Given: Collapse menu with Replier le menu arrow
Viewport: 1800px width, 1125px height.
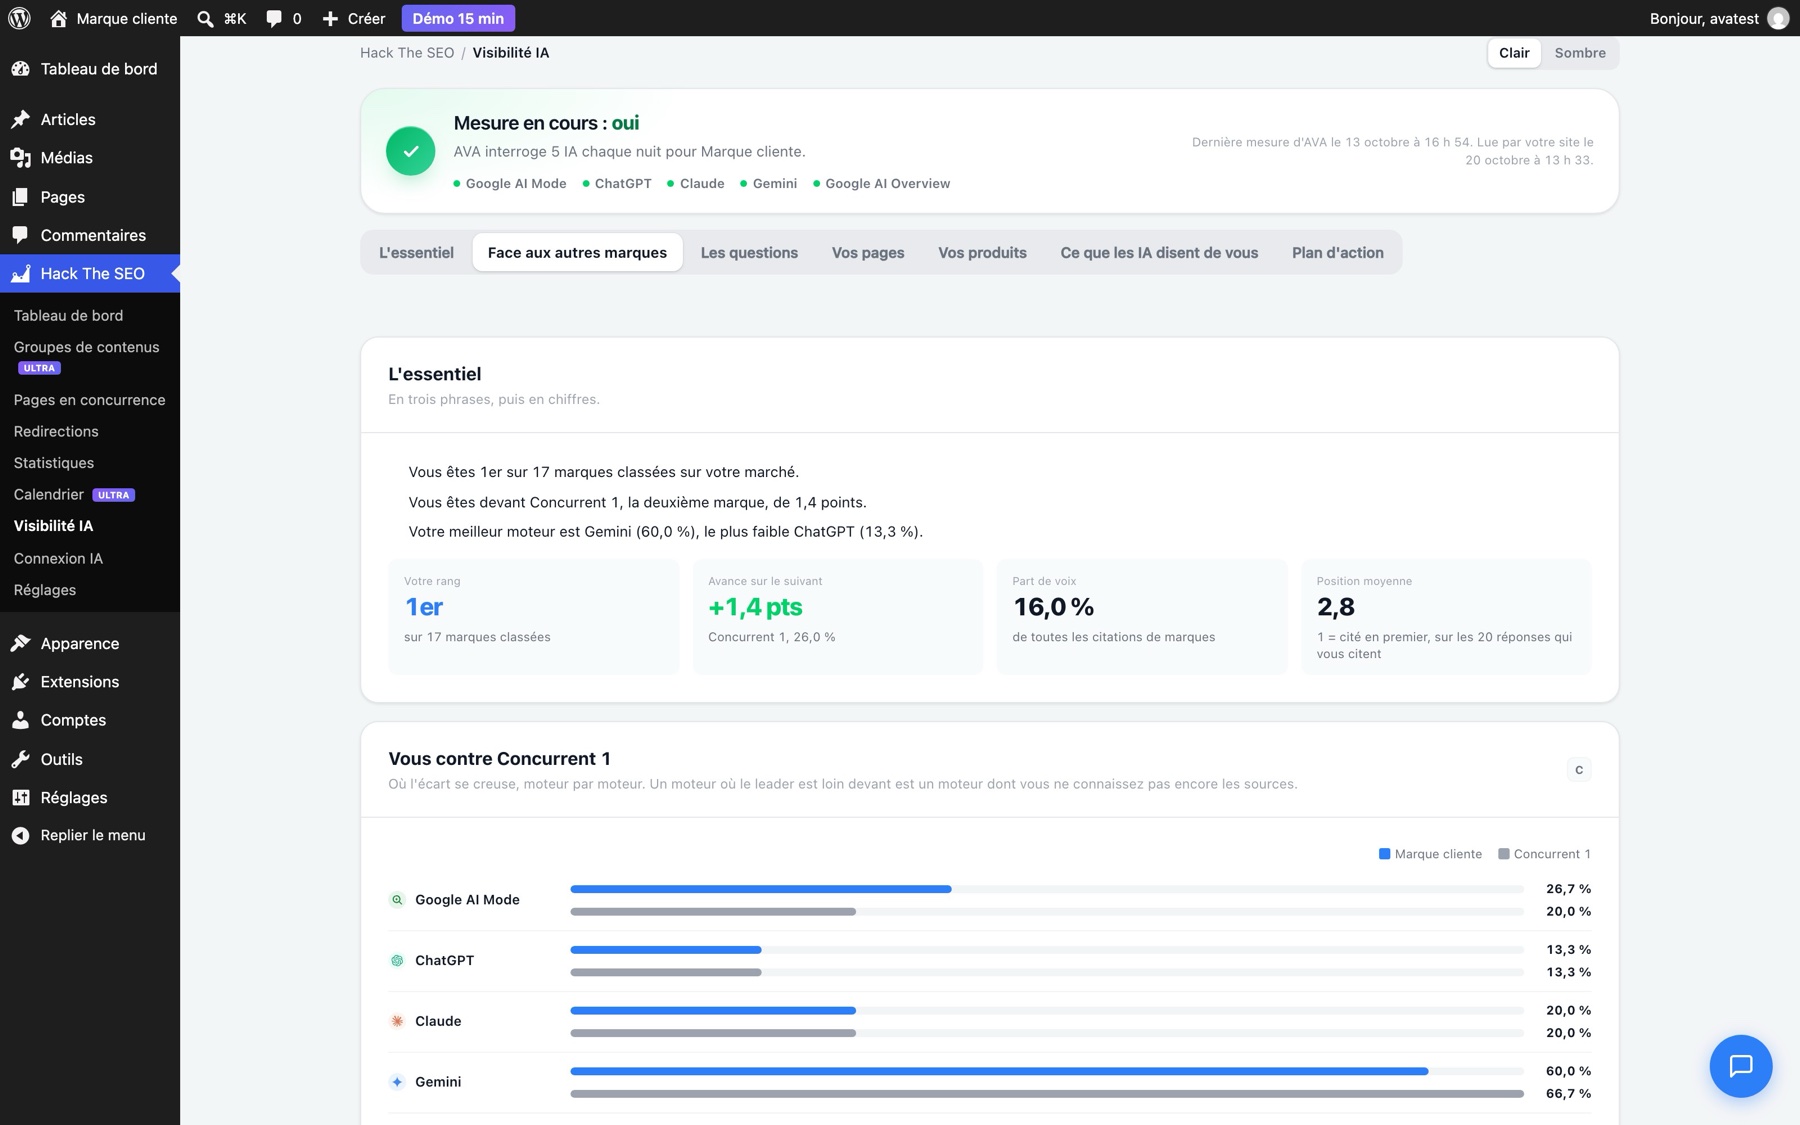Looking at the screenshot, I should tap(20, 835).
